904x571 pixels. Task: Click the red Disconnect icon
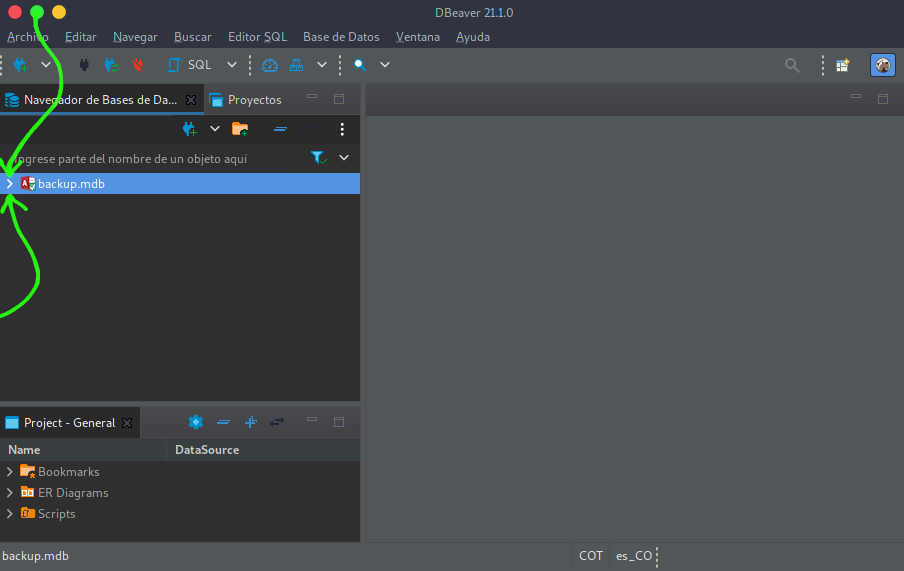(x=138, y=65)
